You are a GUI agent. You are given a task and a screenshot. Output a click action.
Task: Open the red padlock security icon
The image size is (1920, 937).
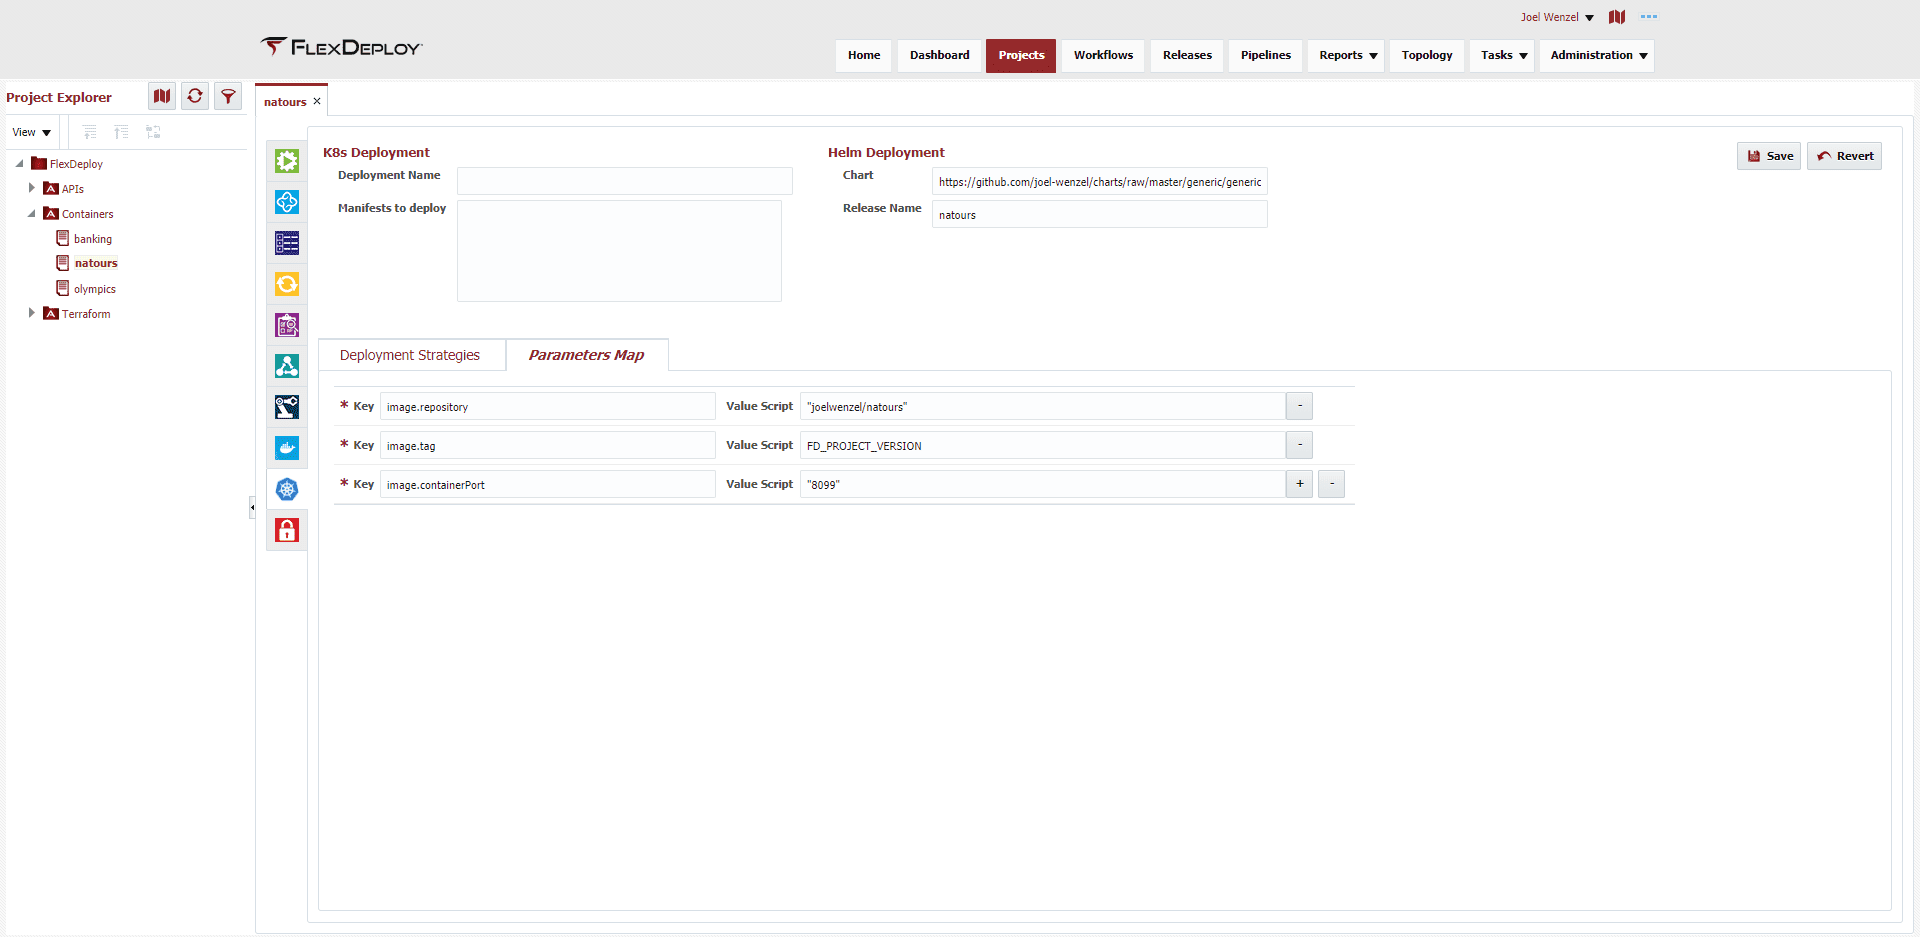click(287, 530)
